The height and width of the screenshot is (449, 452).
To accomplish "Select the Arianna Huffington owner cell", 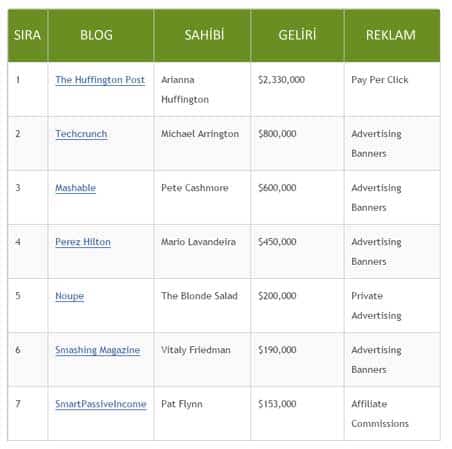I will pyautogui.click(x=202, y=89).
